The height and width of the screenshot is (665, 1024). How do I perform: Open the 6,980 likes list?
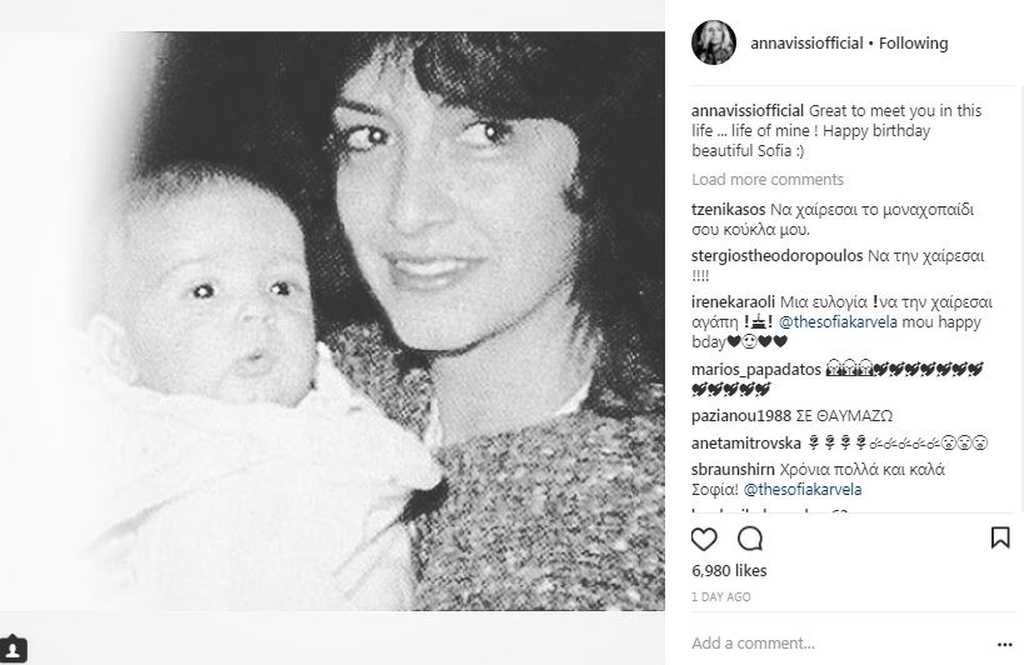click(729, 570)
